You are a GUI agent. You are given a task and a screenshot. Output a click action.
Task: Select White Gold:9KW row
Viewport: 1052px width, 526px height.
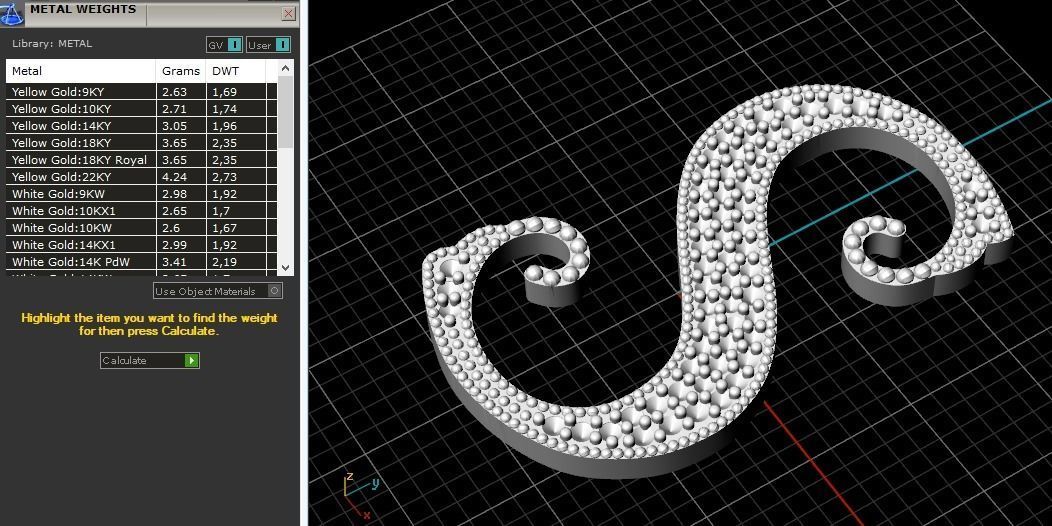pos(142,194)
